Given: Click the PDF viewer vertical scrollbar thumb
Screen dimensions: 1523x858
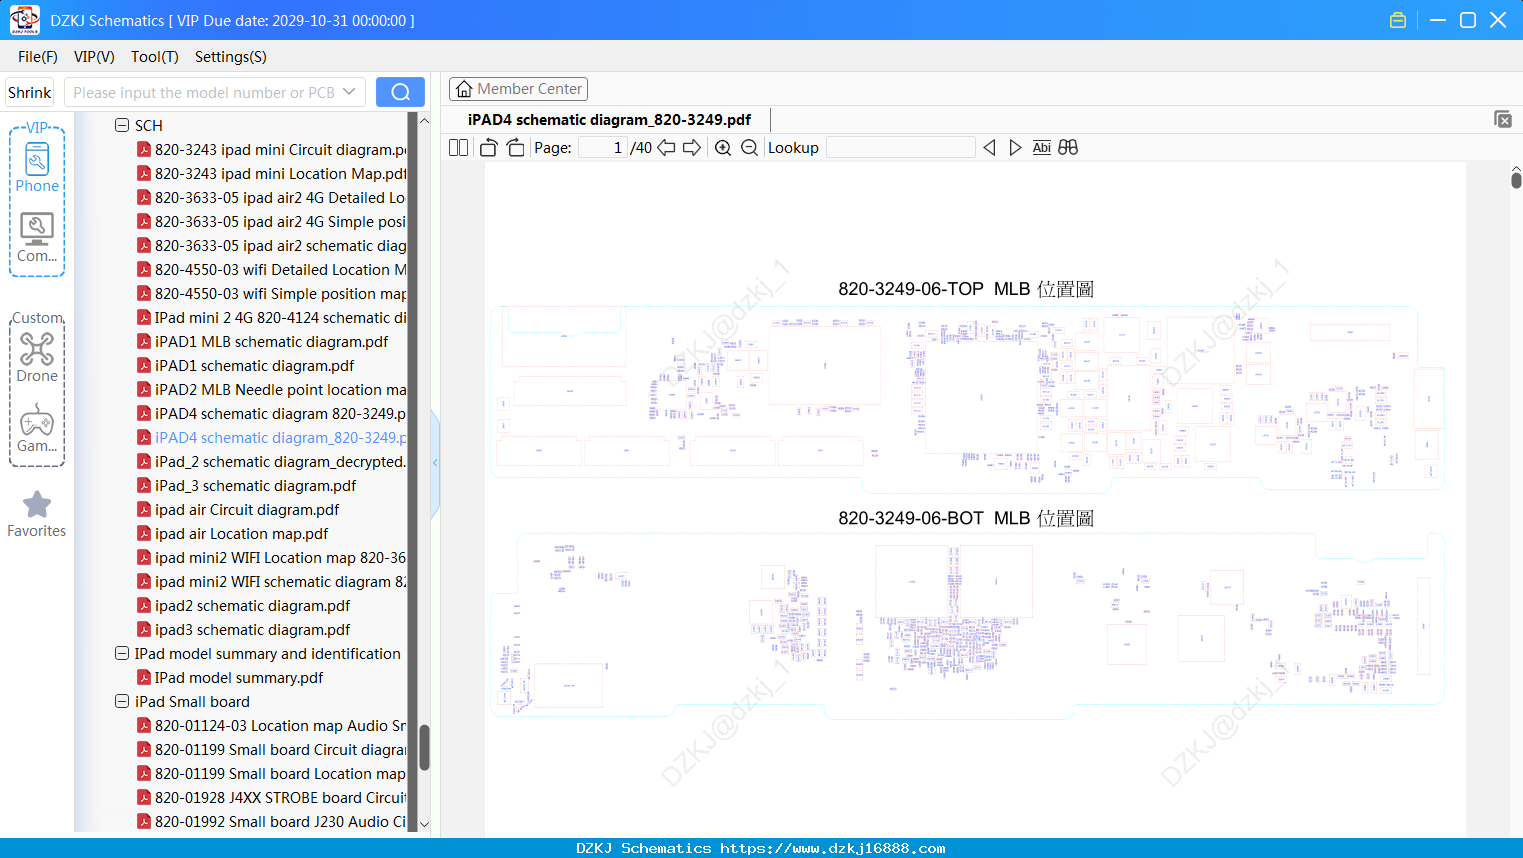Looking at the screenshot, I should (1516, 179).
